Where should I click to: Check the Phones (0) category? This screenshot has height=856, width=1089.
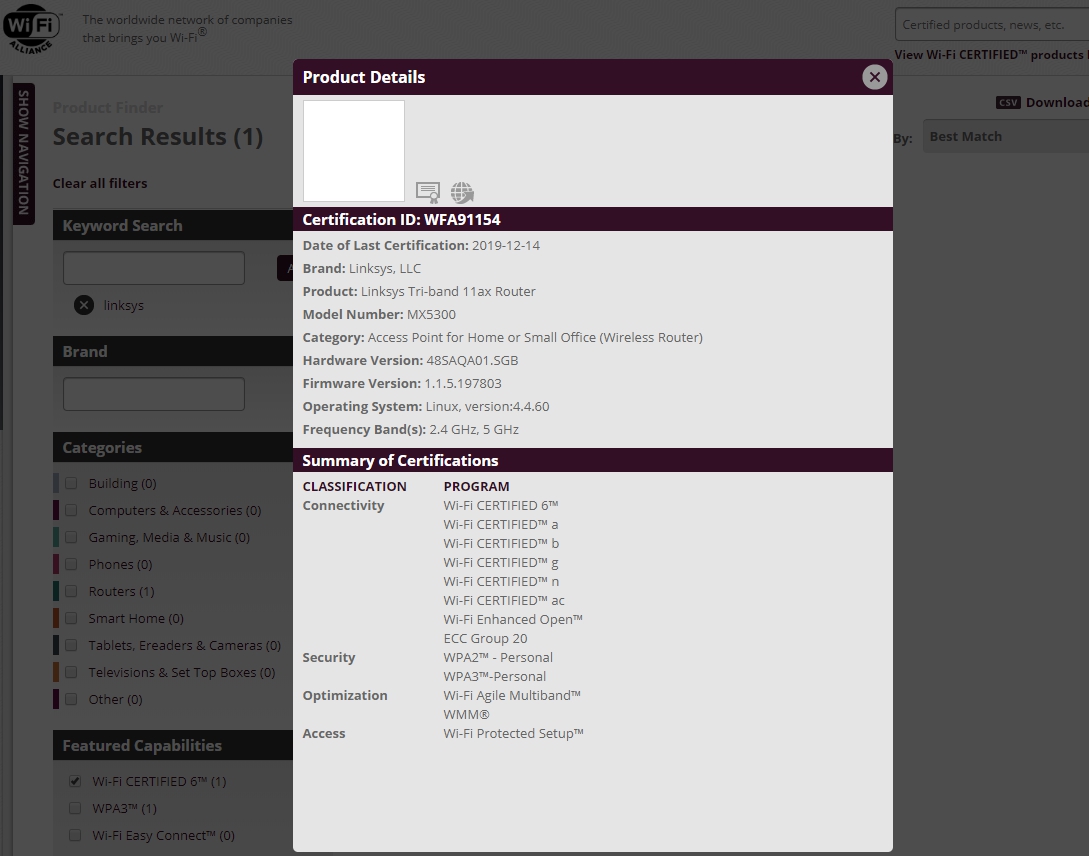[x=71, y=564]
